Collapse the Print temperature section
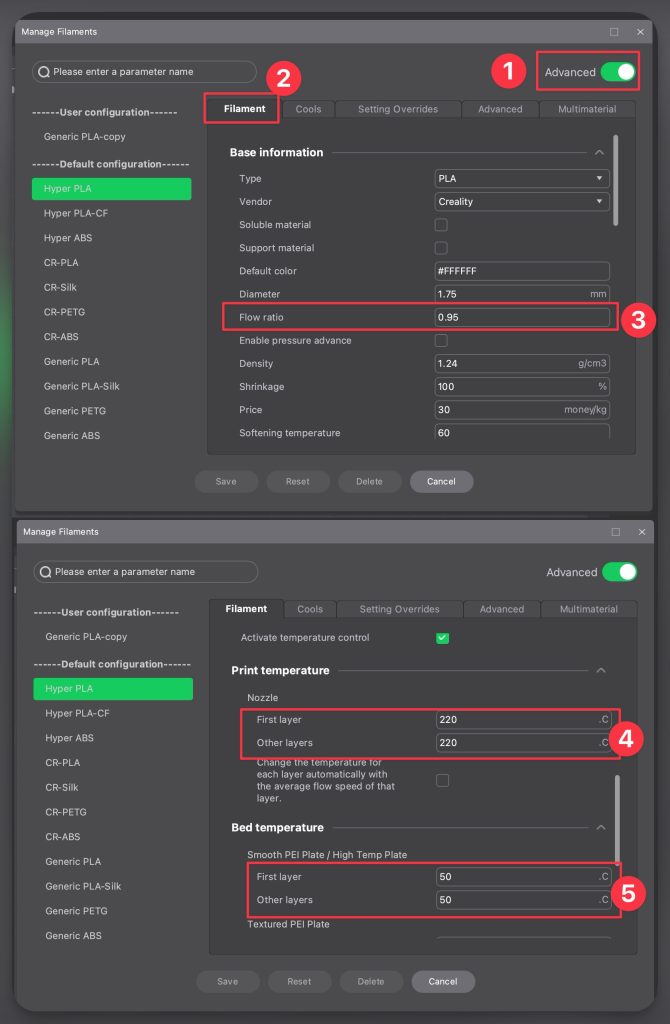 600,671
